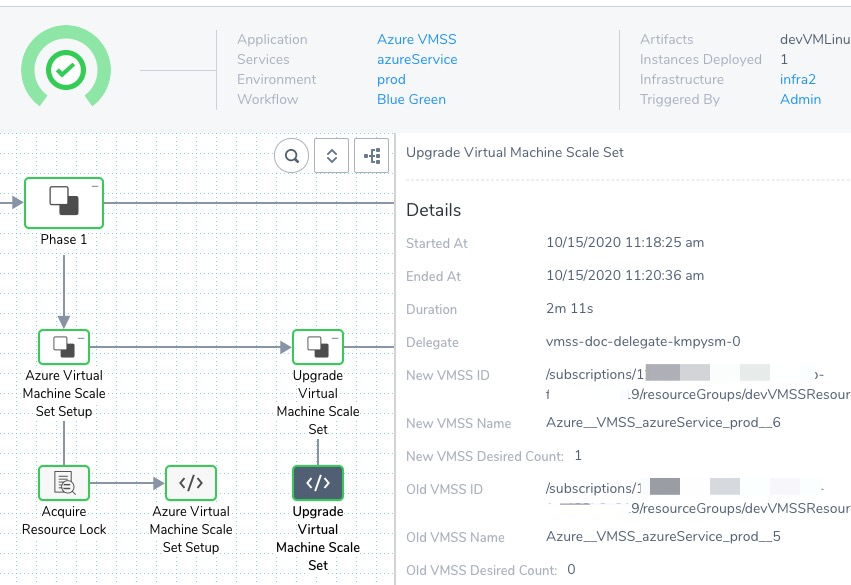This screenshot has width=851, height=585.
Task: Click the devVMLinu artifact value
Action: tap(815, 39)
